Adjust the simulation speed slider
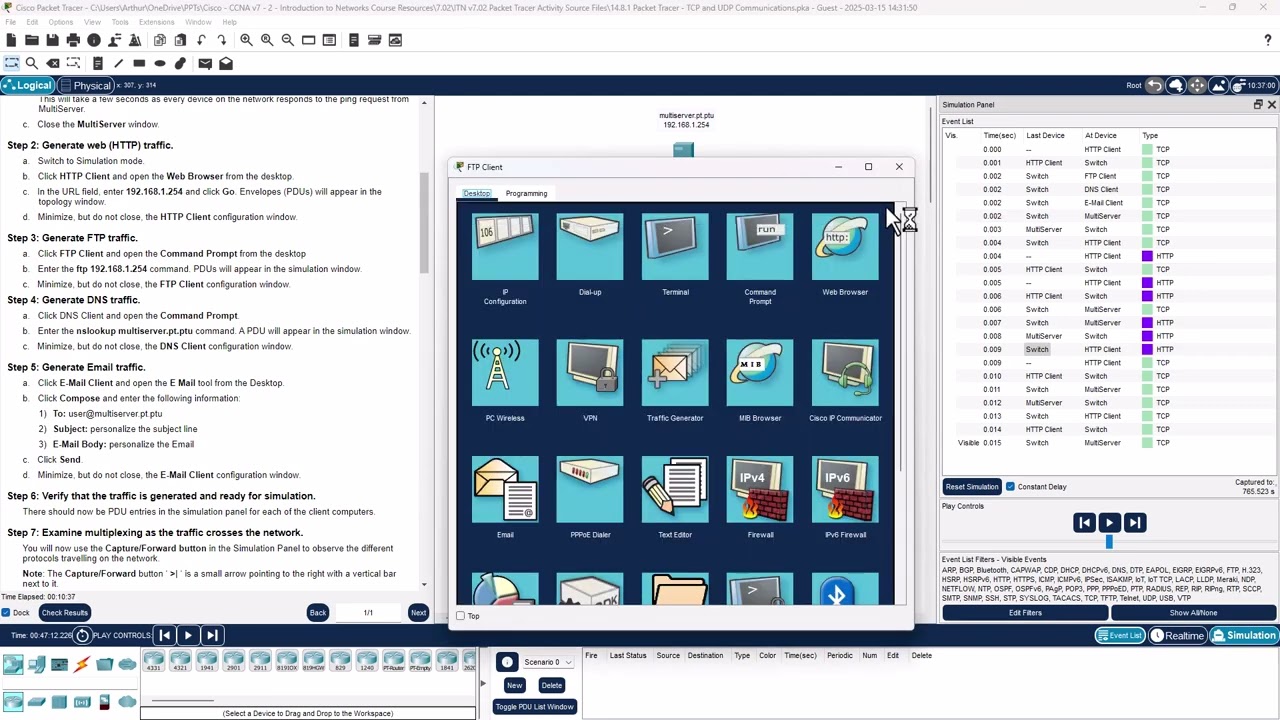Screen dimensions: 1280x720 [1108, 542]
